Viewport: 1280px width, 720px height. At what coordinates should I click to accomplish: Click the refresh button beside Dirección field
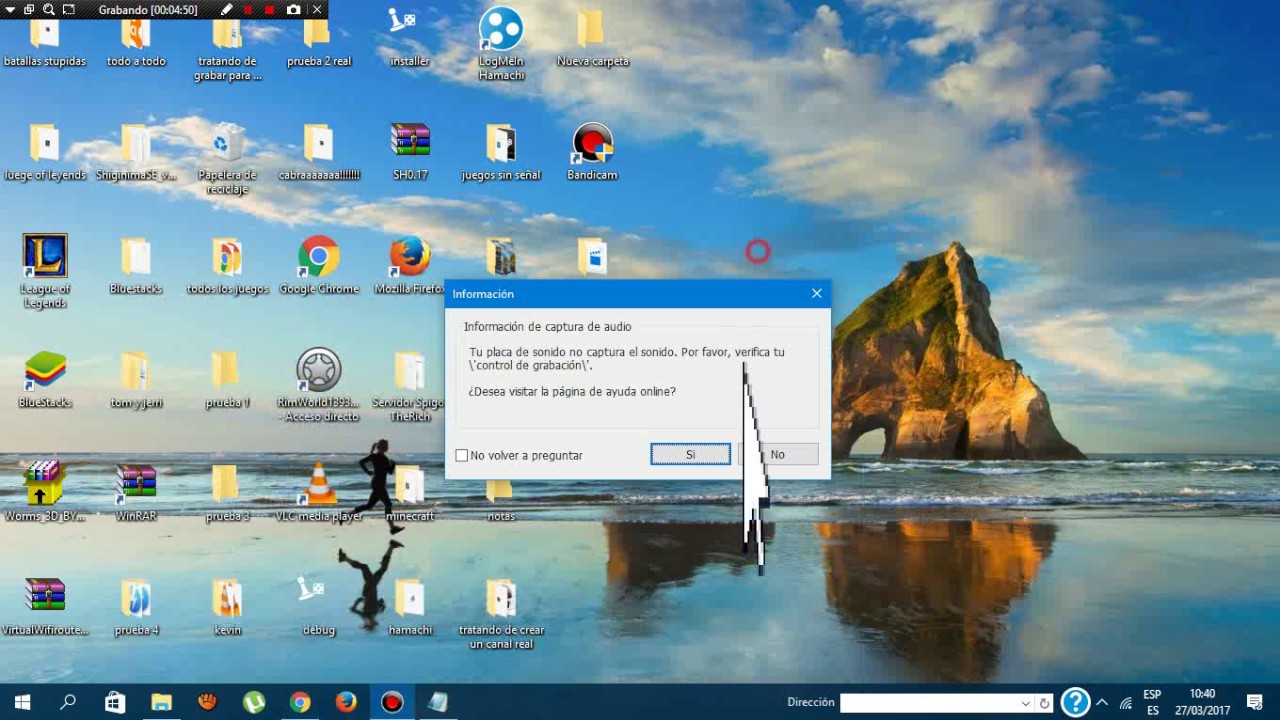click(x=1045, y=703)
